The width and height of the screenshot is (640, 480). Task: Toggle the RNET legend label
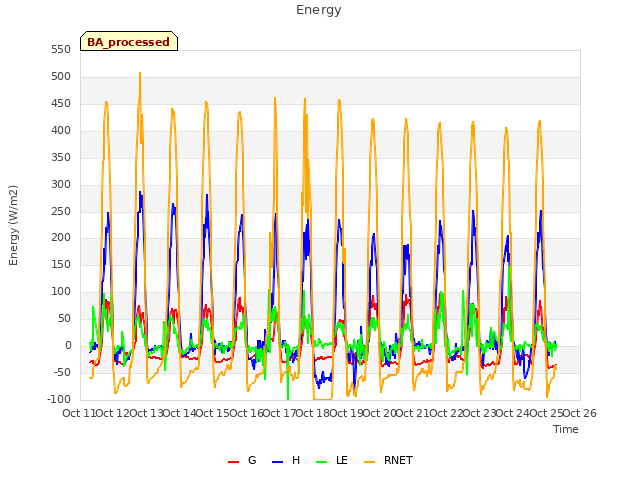(x=398, y=460)
